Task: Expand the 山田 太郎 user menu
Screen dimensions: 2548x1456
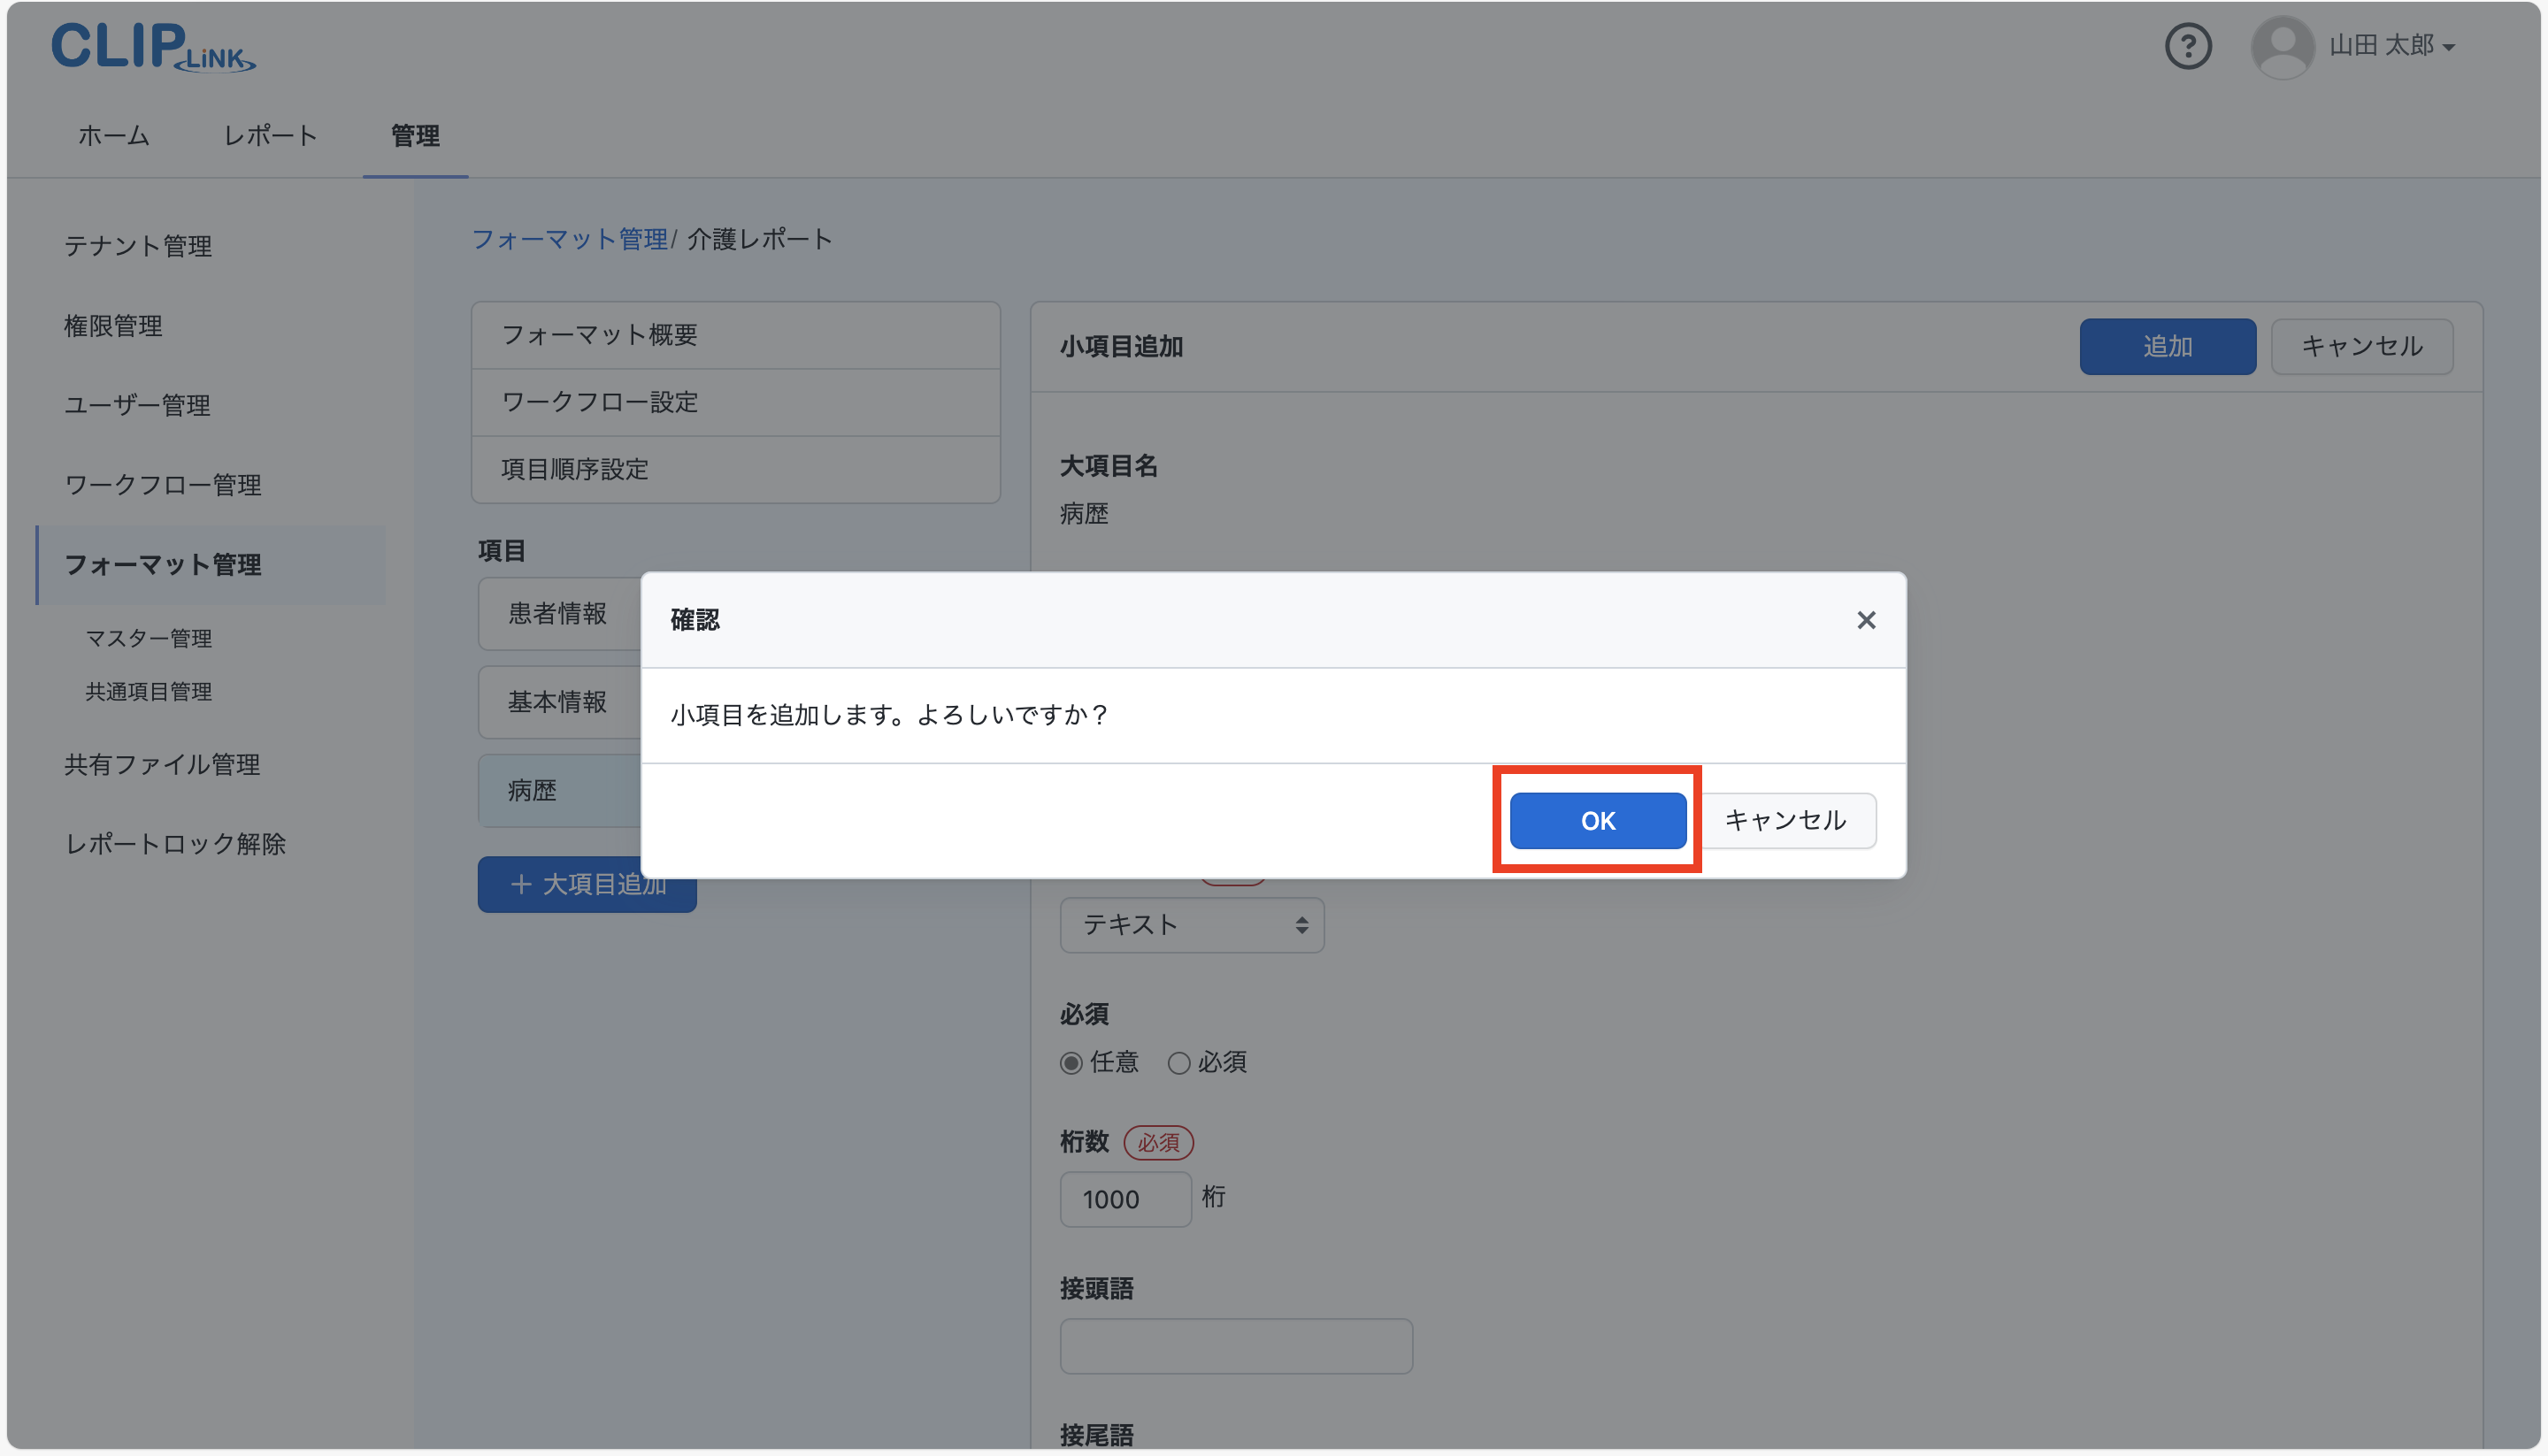Action: click(x=2391, y=46)
